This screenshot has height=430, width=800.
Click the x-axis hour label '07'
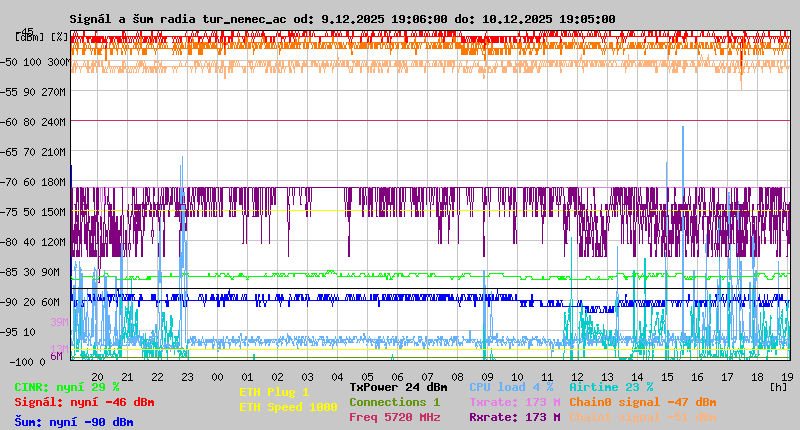428,377
